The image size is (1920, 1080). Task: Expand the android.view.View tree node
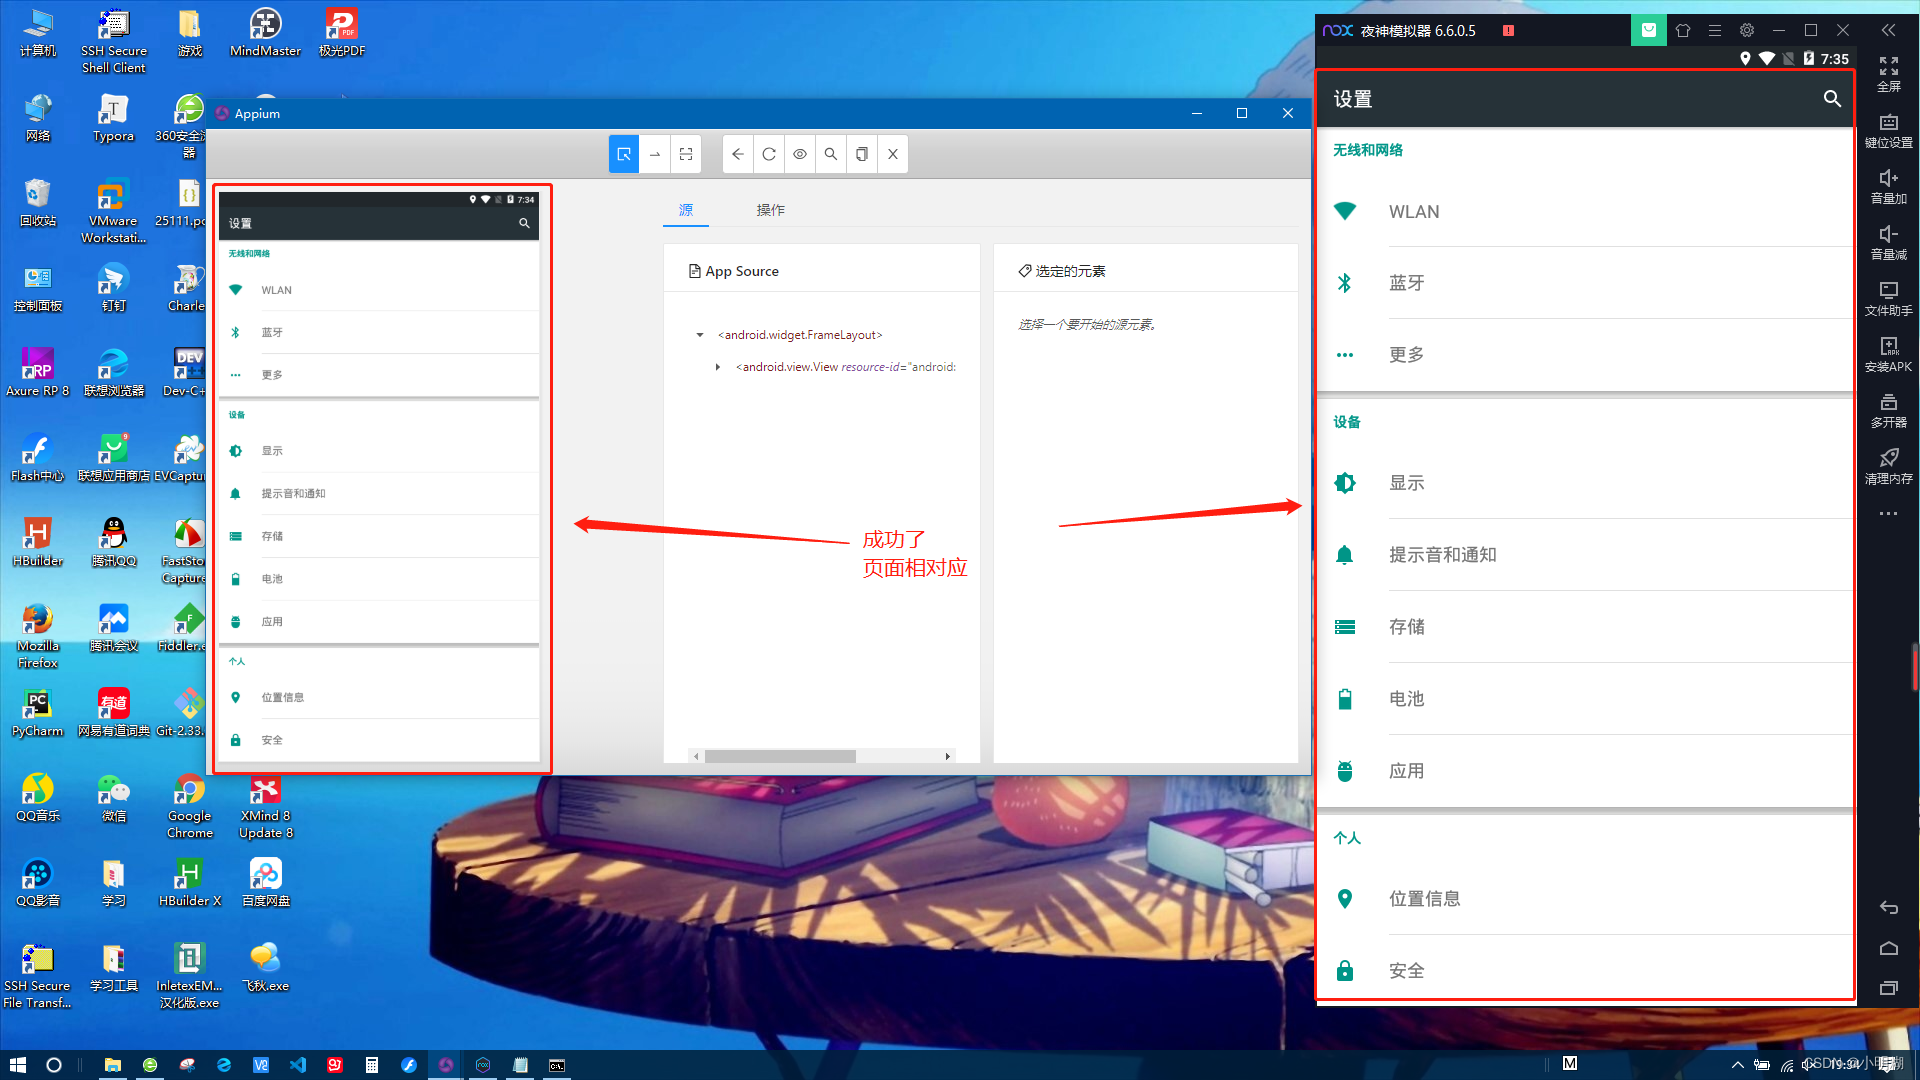(718, 367)
